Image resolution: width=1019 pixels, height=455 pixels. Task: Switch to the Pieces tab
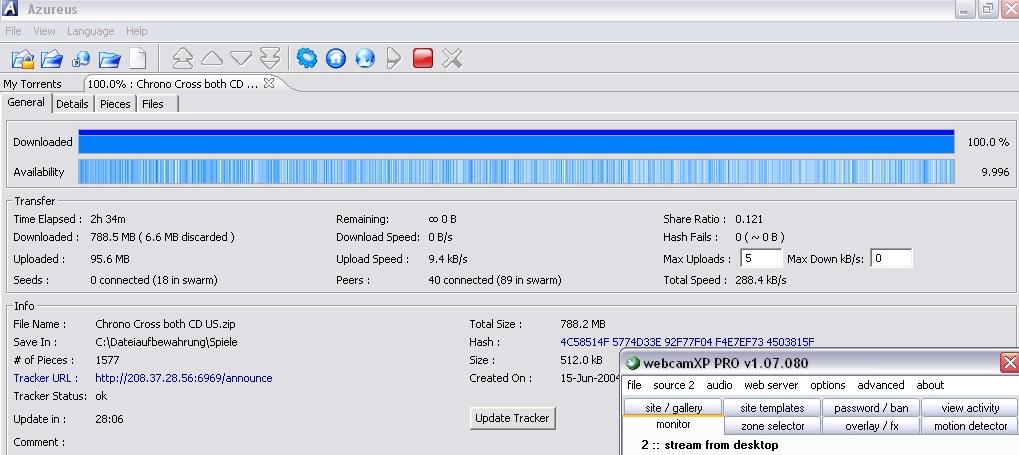point(115,104)
